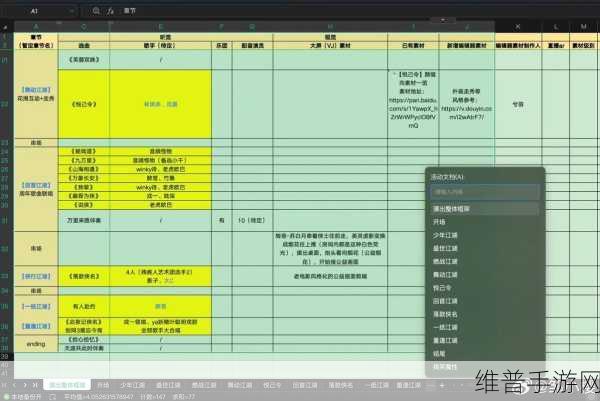This screenshot has width=600, height=401.
Task: Click the 10（待定） cell
Action: (252, 220)
